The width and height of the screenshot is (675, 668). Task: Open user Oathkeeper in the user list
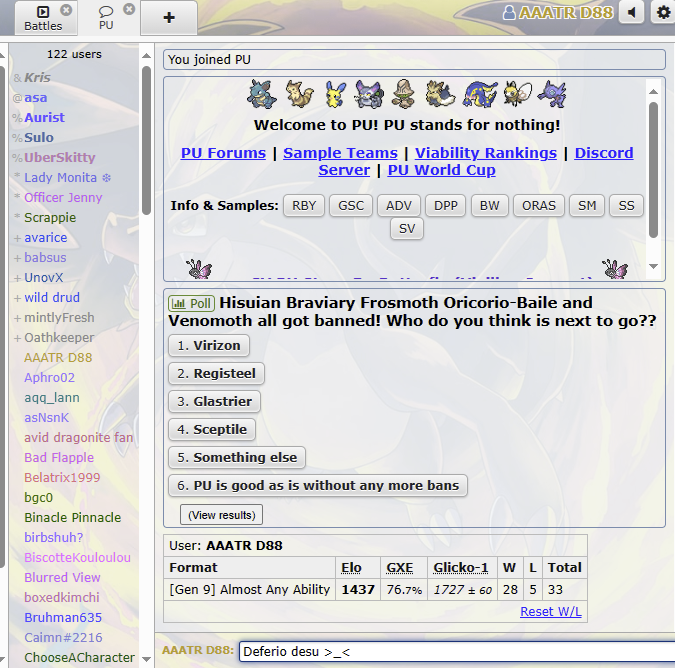click(59, 338)
